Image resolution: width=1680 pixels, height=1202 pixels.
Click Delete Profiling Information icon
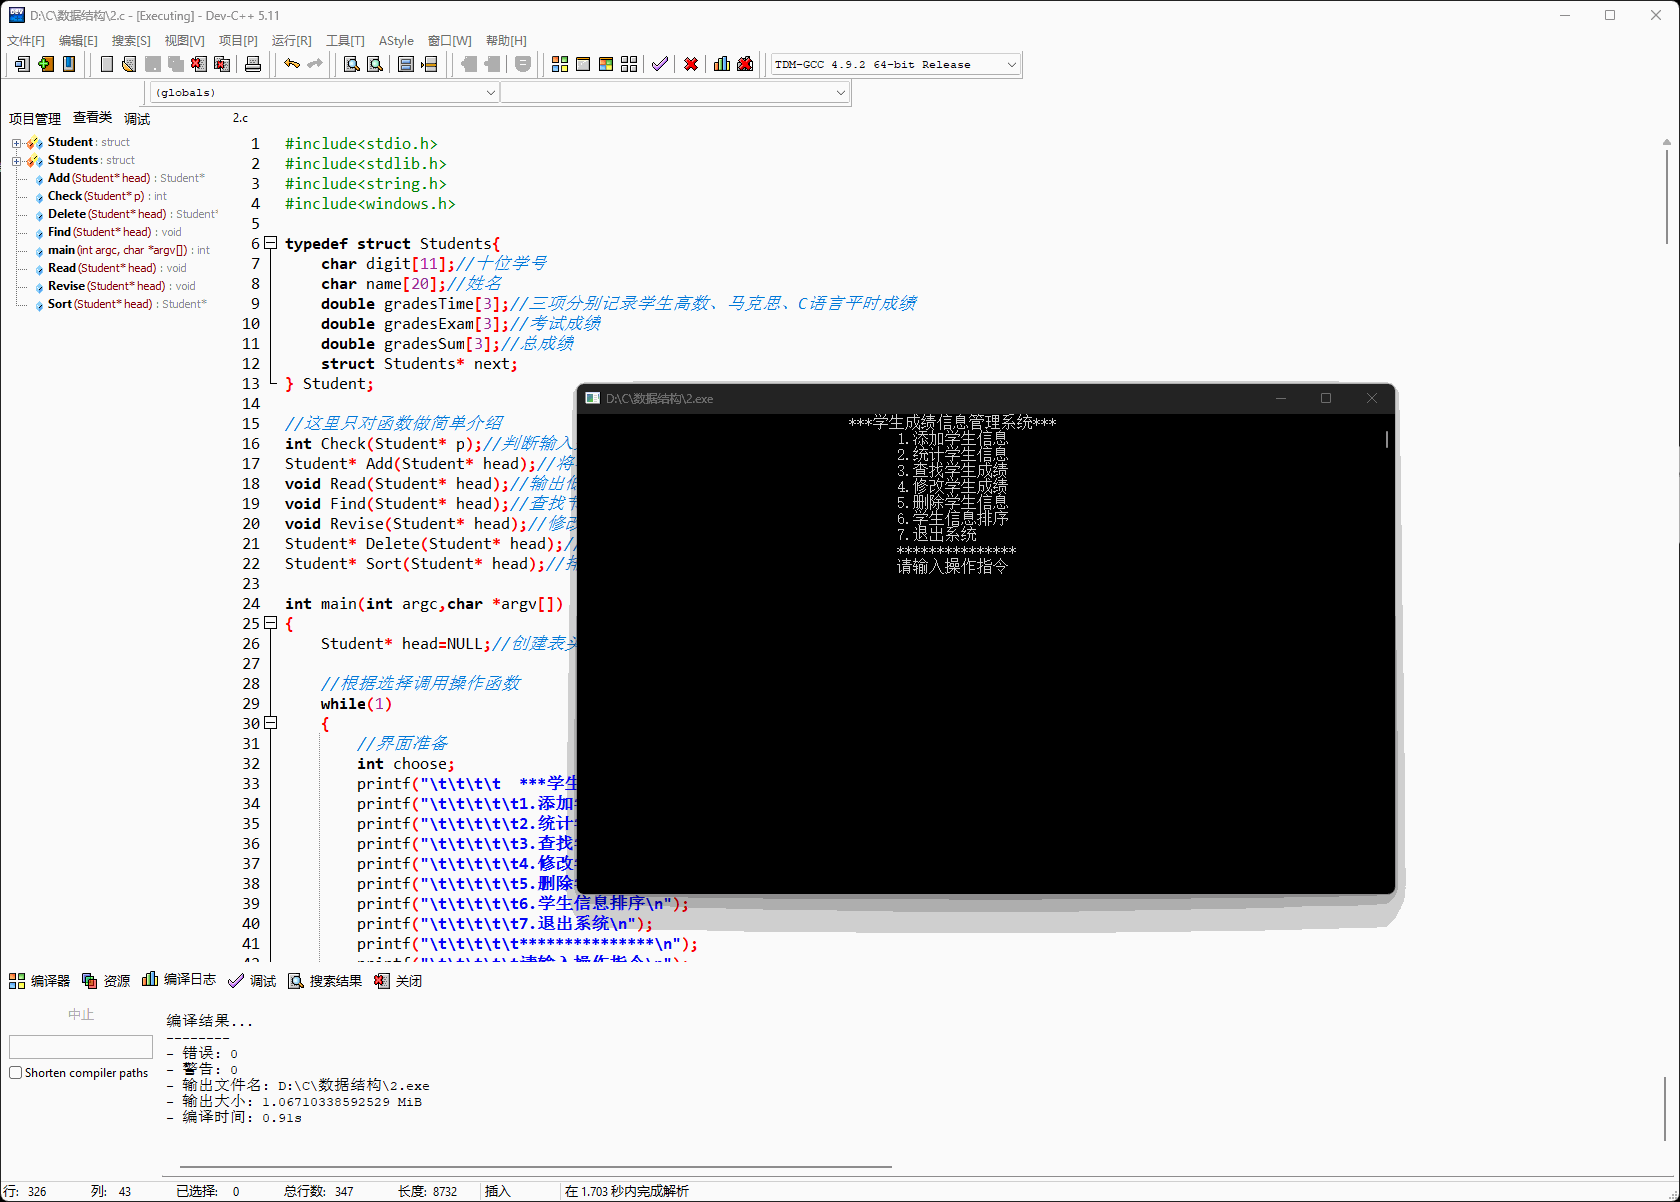(745, 64)
